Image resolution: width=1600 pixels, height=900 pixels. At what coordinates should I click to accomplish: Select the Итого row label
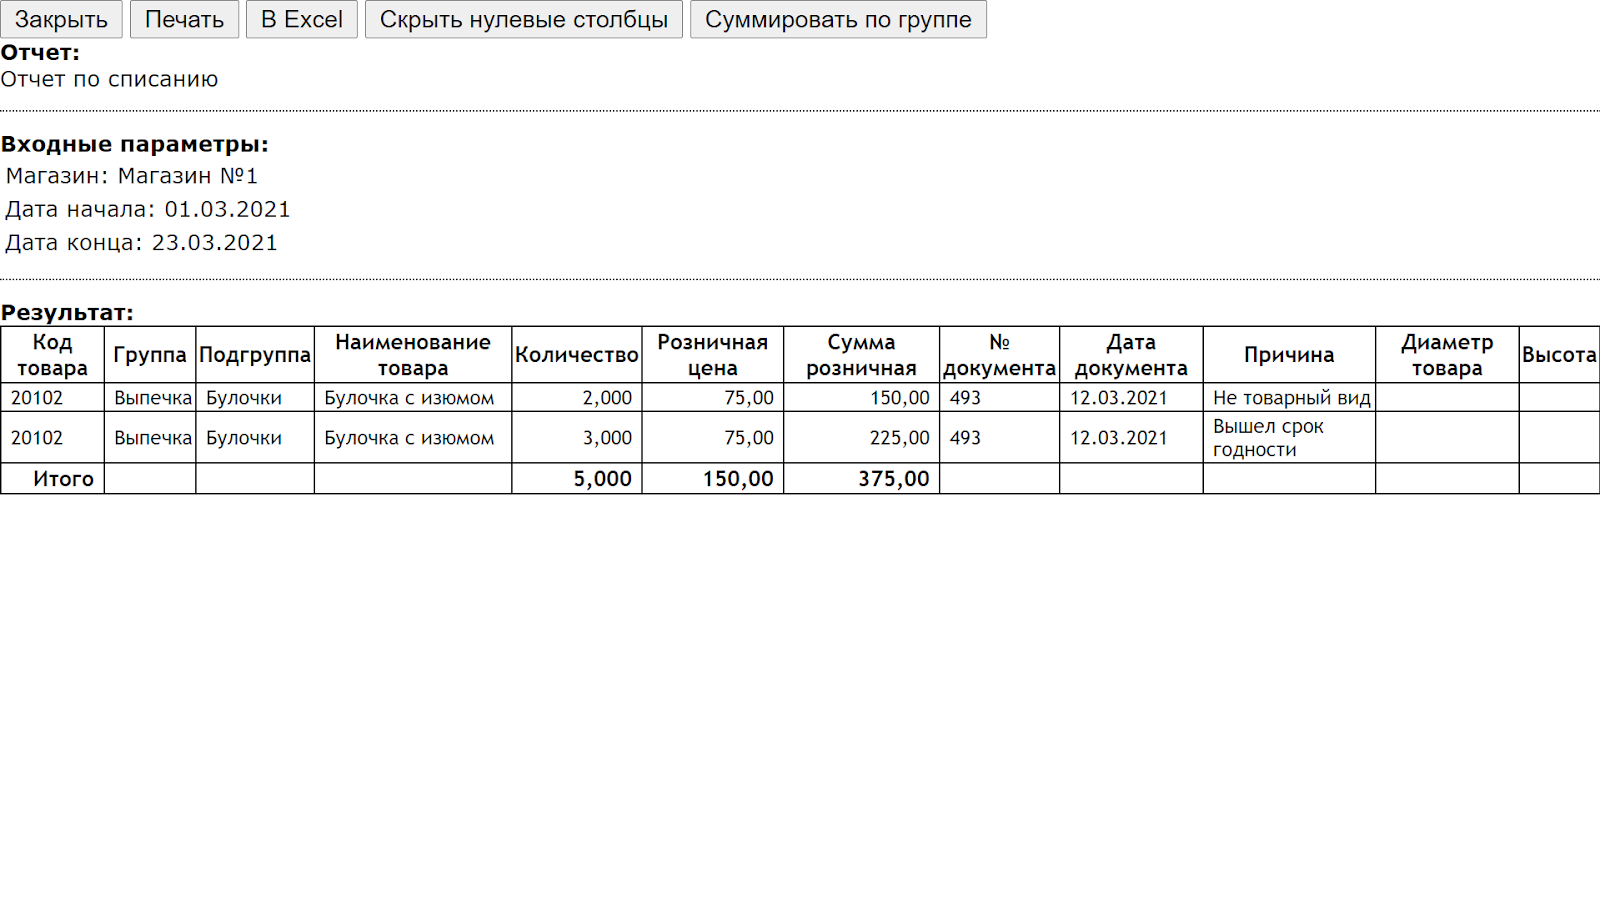pyautogui.click(x=63, y=479)
